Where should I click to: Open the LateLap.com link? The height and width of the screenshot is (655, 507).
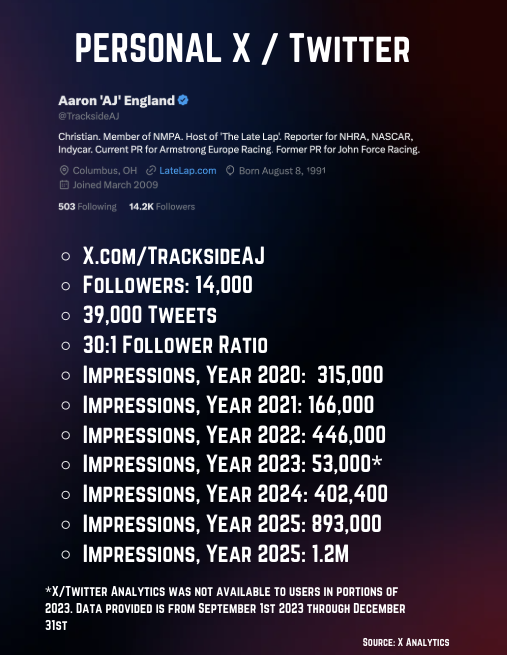[188, 170]
